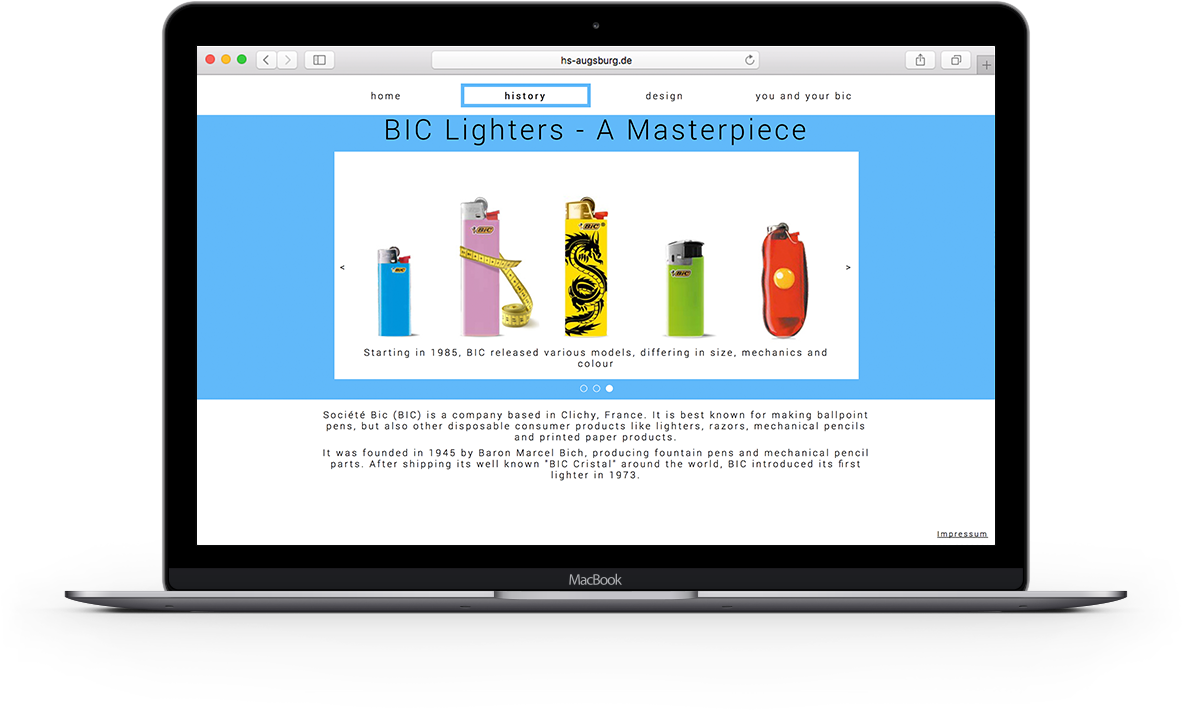Reload the page via the refresh icon
The width and height of the screenshot is (1182, 710).
point(749,60)
